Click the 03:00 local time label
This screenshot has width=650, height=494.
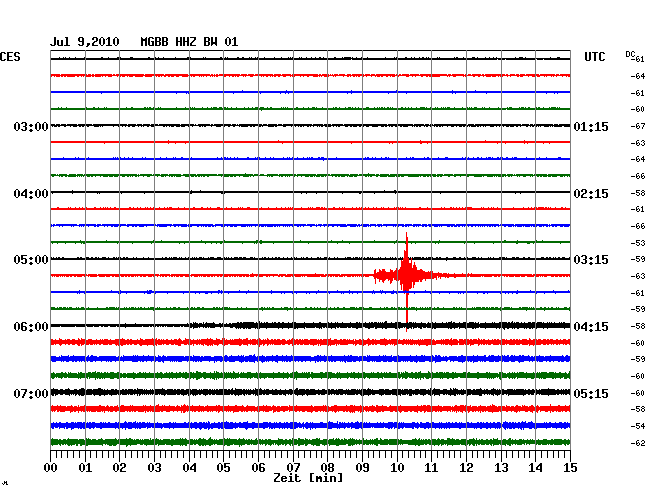point(31,126)
